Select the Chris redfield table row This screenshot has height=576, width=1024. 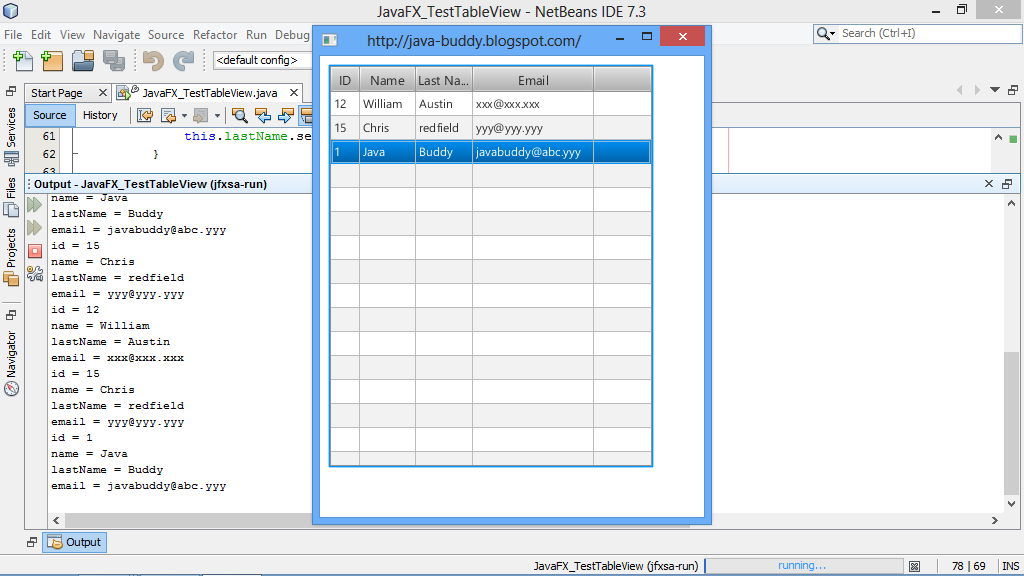(490, 128)
